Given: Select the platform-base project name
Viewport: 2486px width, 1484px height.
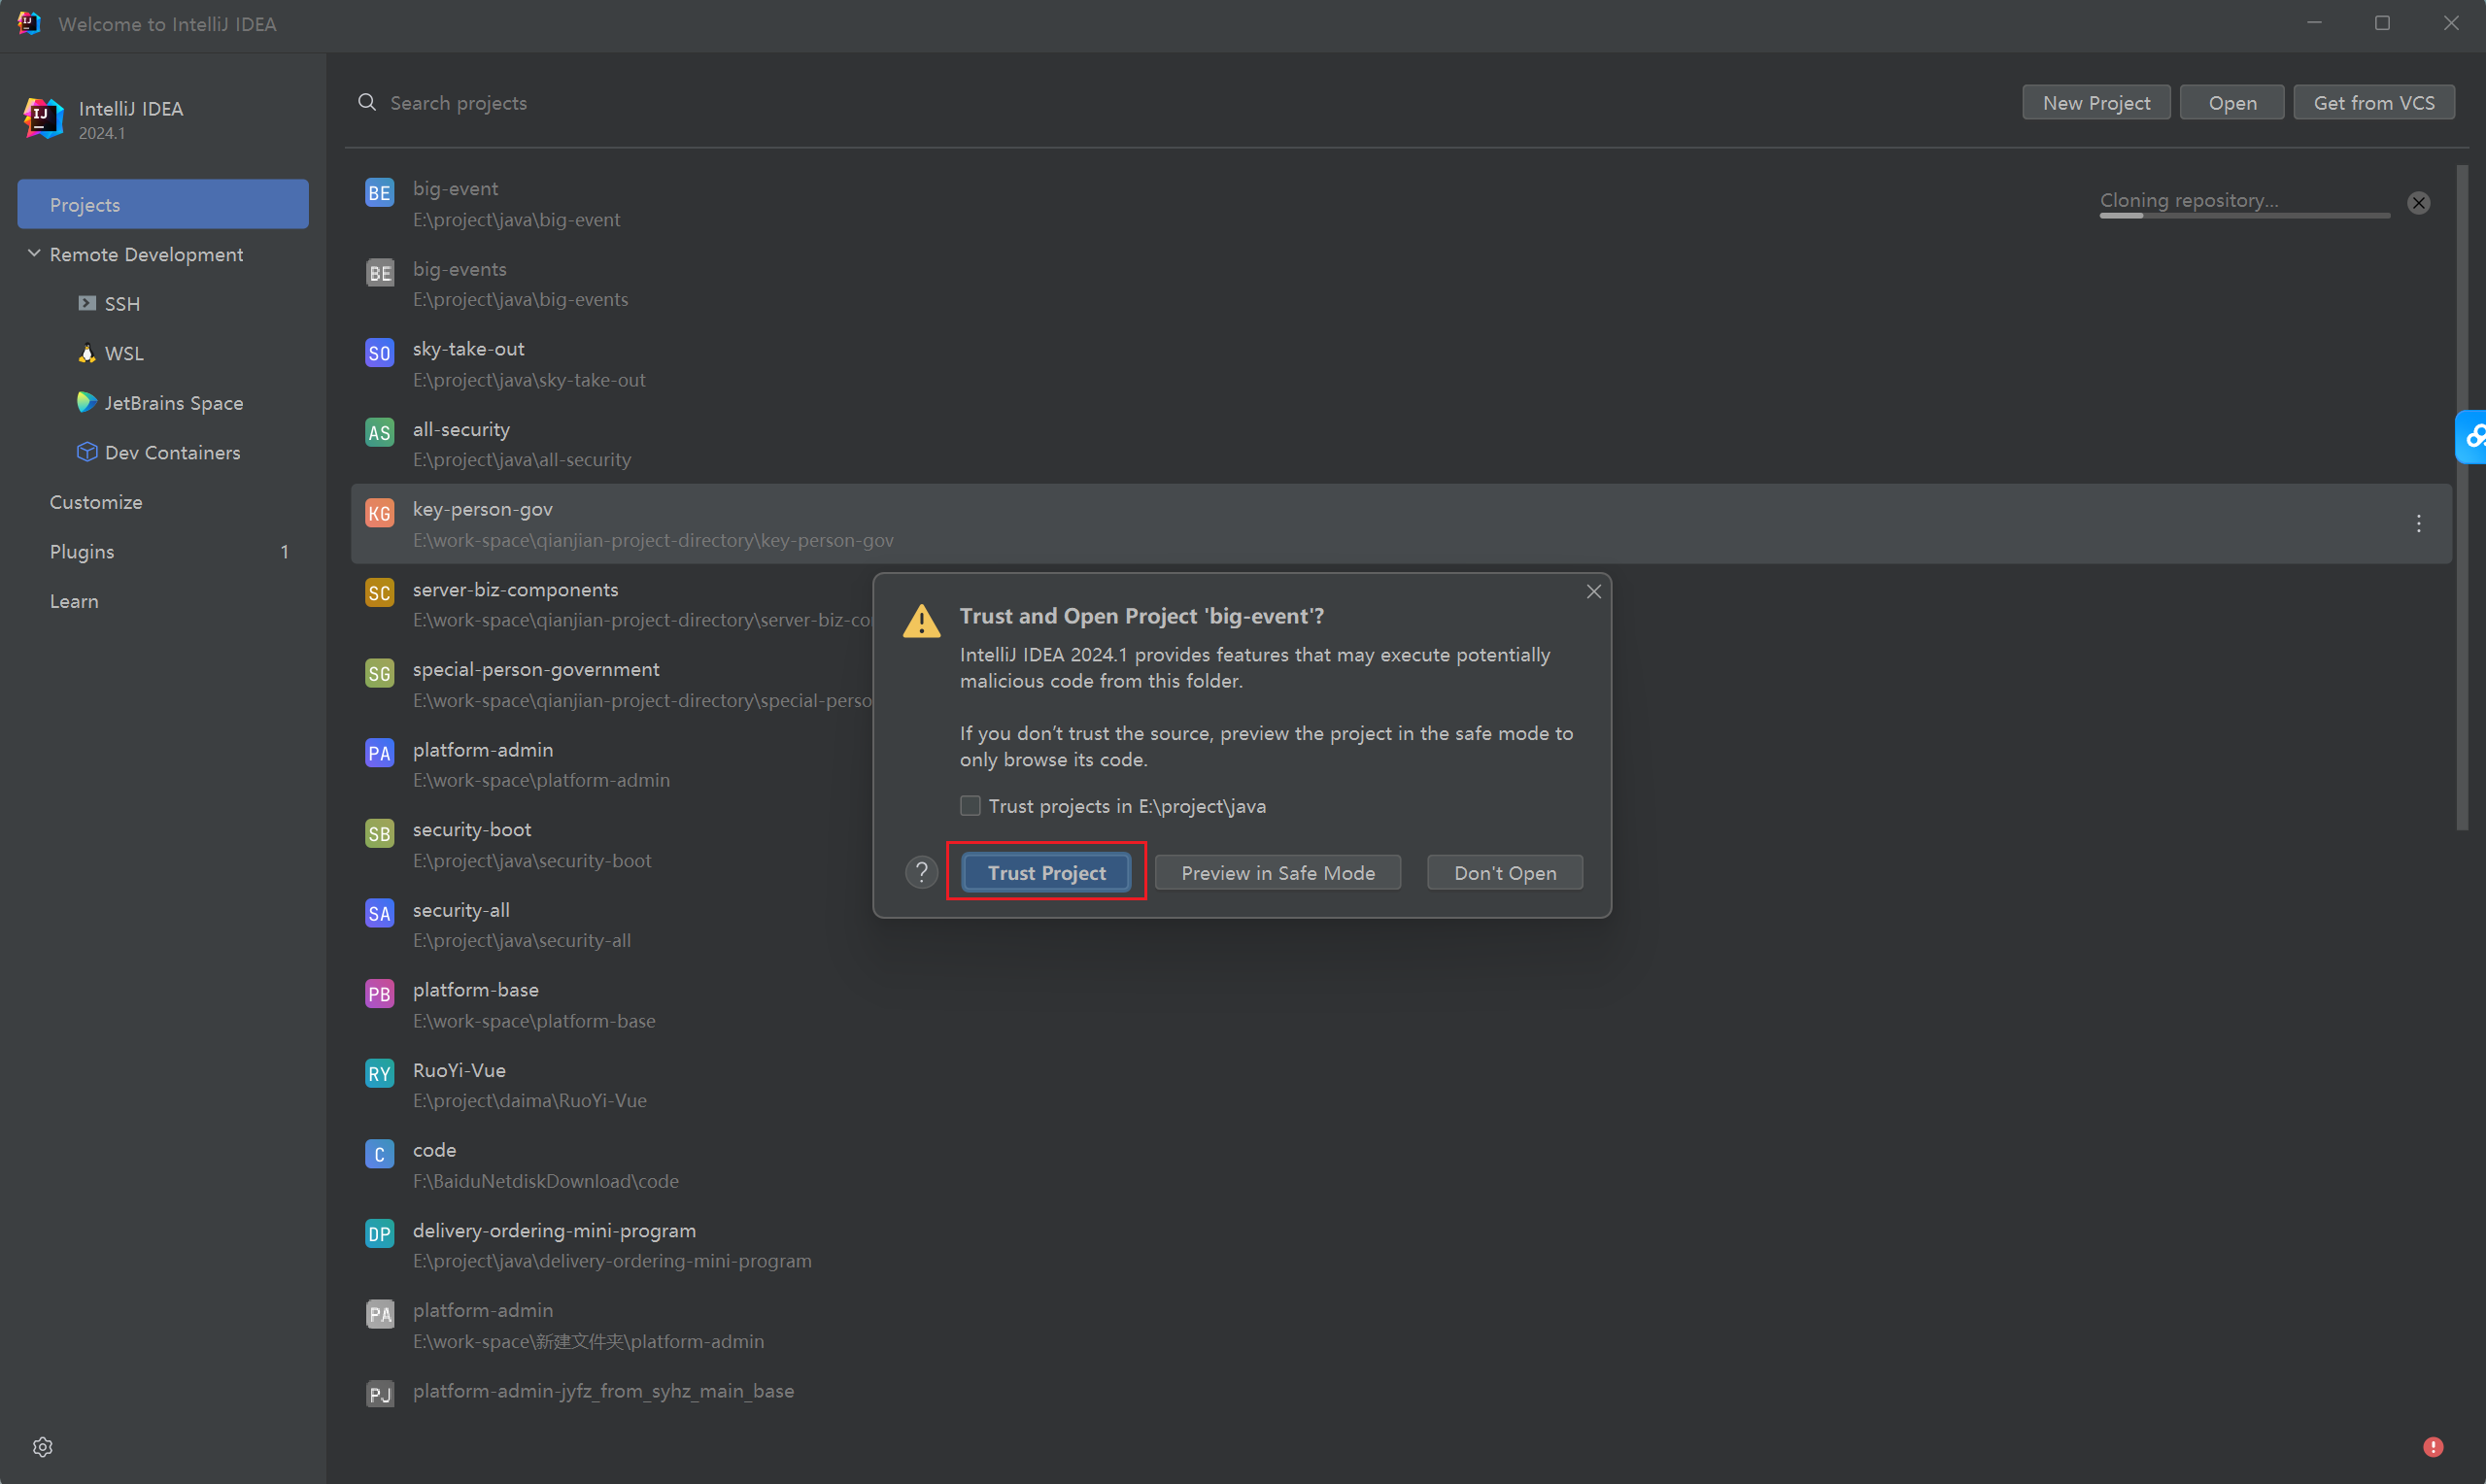Looking at the screenshot, I should (x=475, y=989).
